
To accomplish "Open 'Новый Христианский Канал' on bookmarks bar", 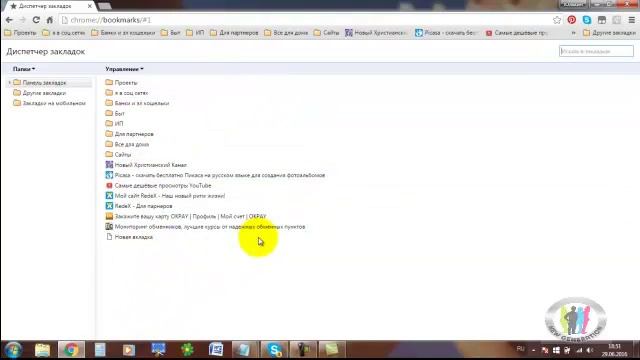I will point(376,33).
